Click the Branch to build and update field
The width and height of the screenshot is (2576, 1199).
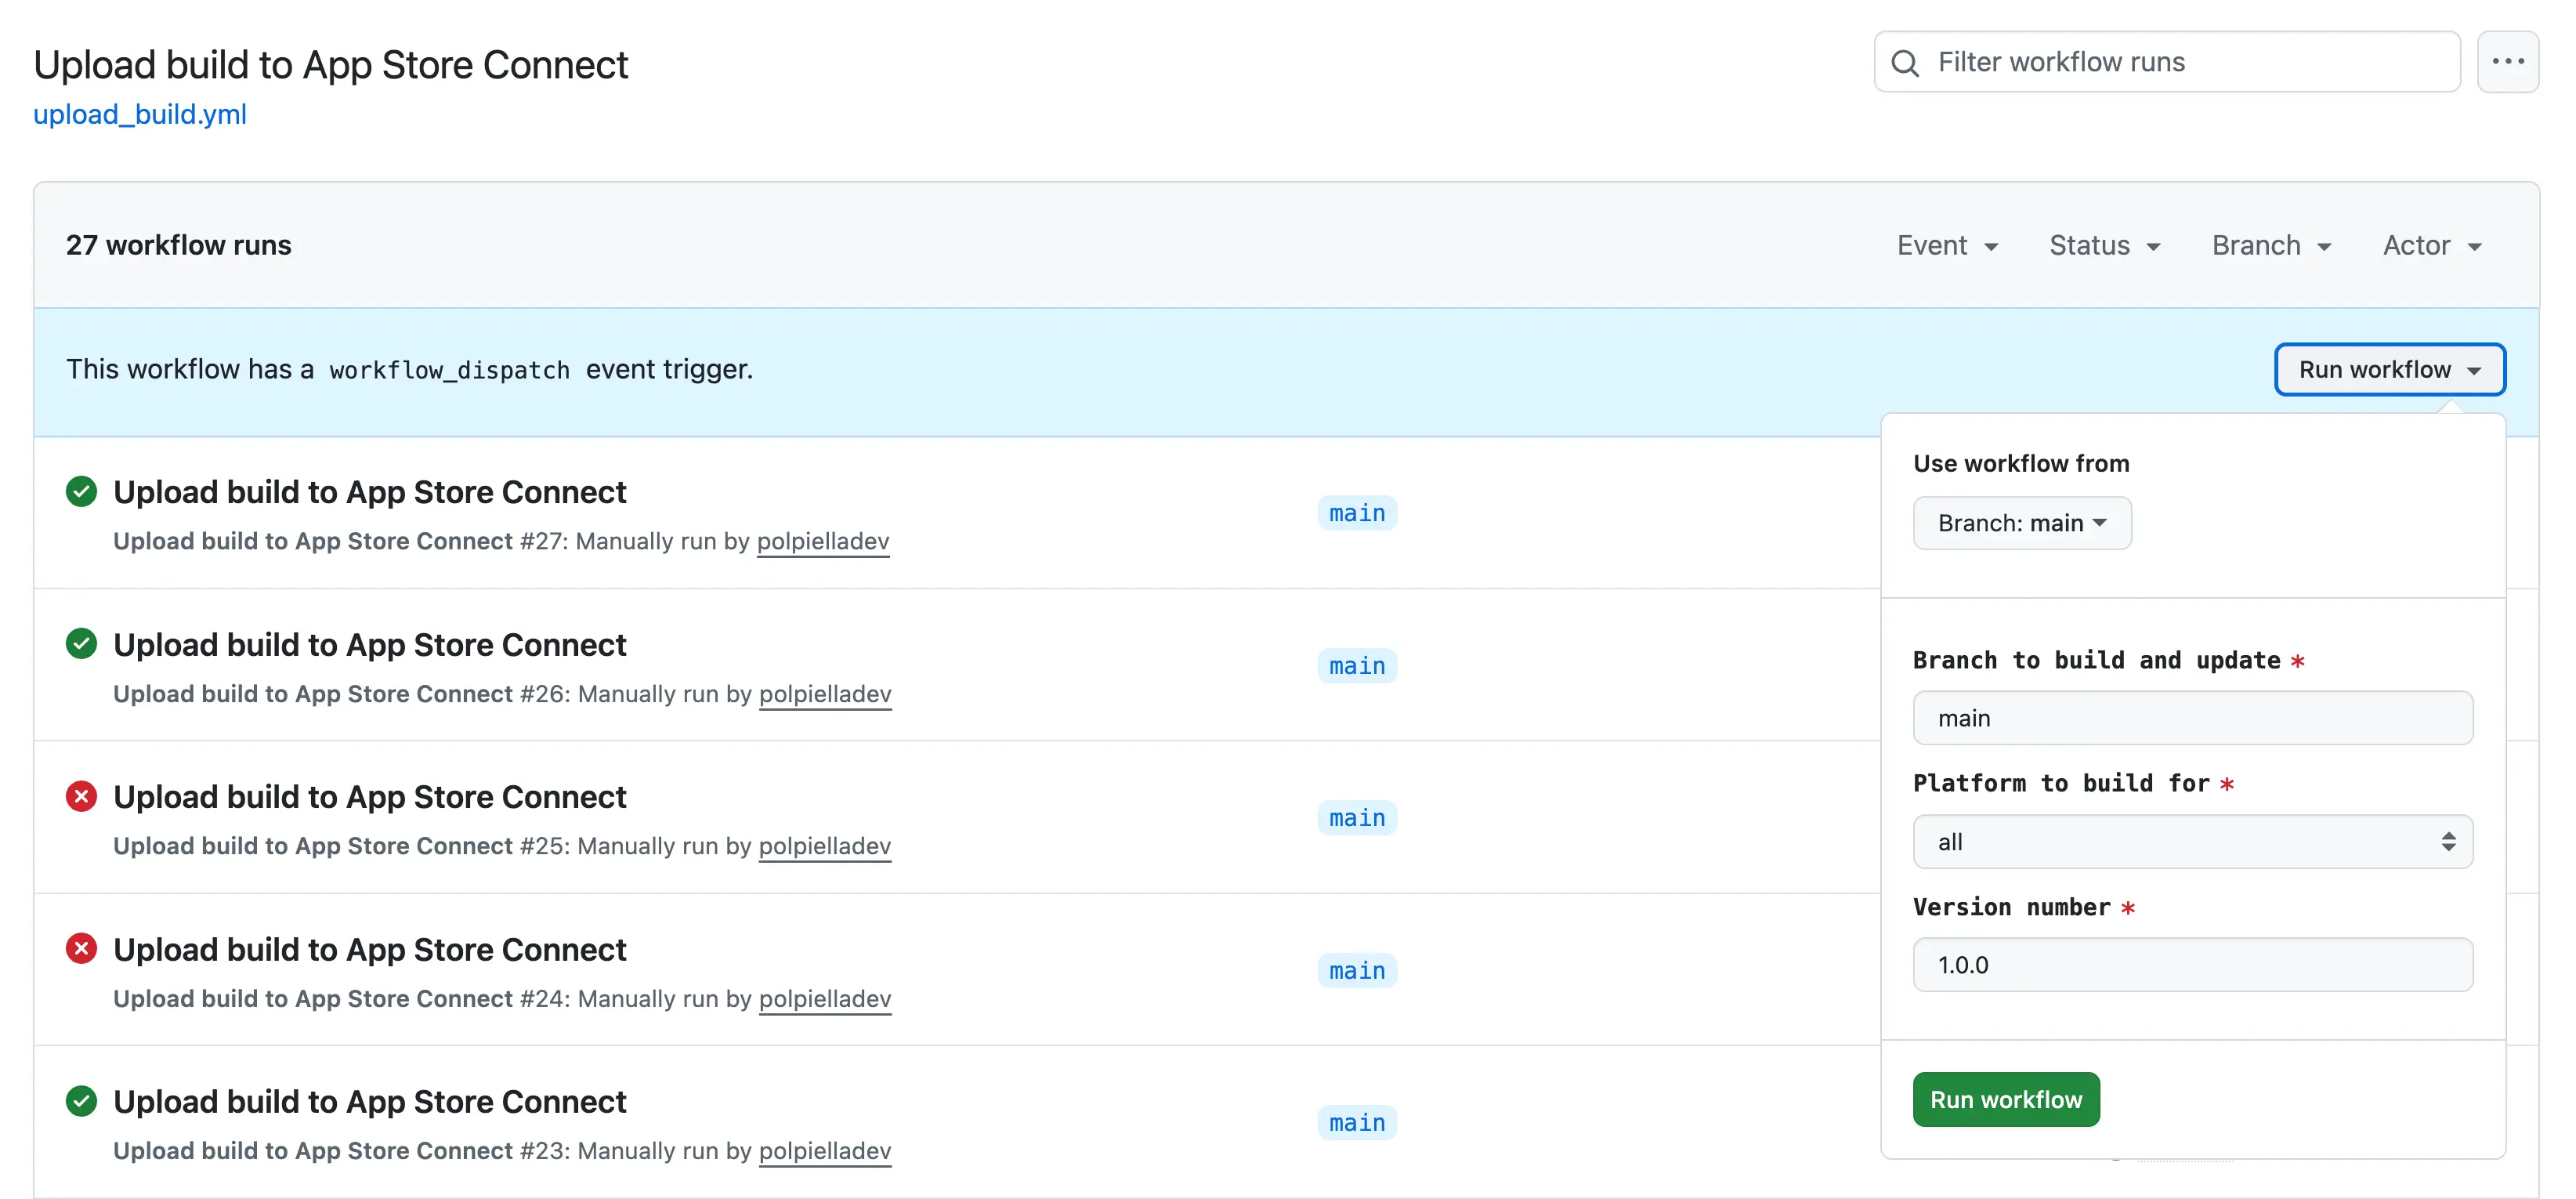pyautogui.click(x=2193, y=717)
